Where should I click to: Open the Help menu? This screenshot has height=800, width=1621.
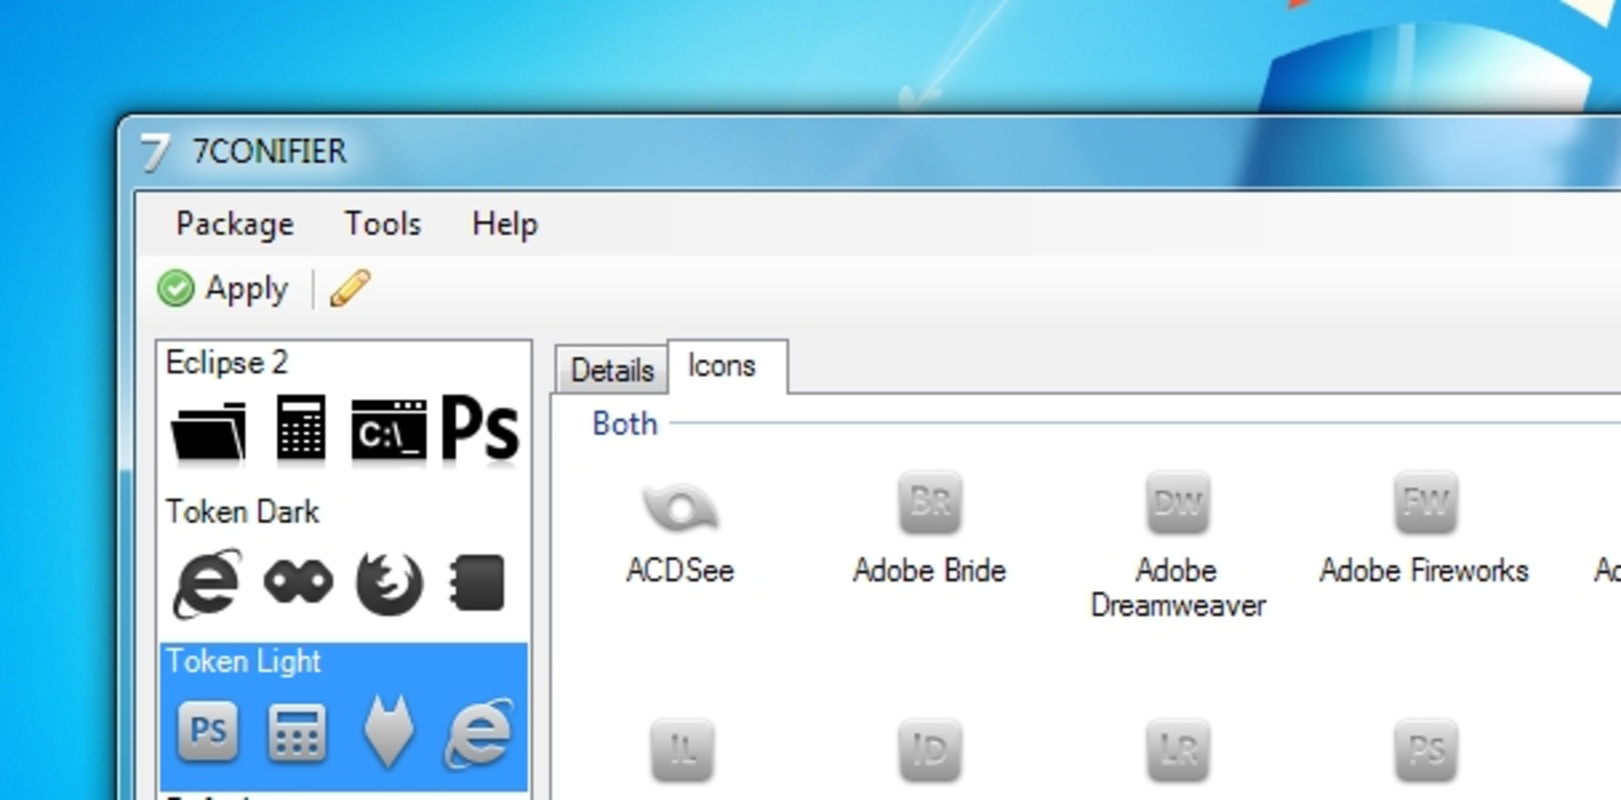coord(505,224)
